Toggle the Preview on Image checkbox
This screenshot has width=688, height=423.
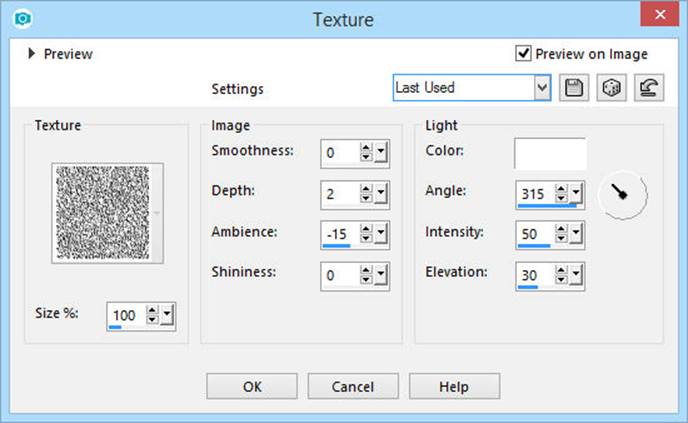point(523,54)
